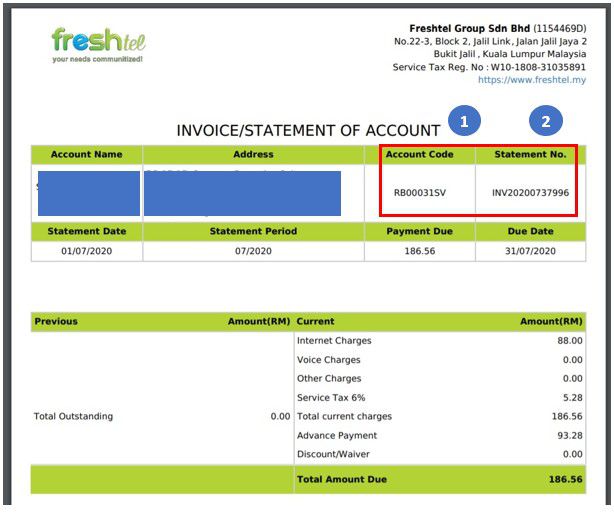The height and width of the screenshot is (518, 614).
Task: Click the Address column header
Action: tap(253, 154)
